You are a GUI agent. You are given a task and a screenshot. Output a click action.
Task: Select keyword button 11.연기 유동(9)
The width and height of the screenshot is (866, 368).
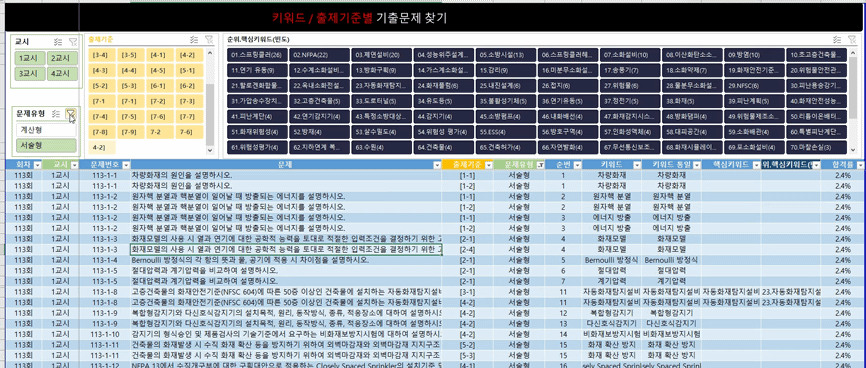[x=257, y=70]
